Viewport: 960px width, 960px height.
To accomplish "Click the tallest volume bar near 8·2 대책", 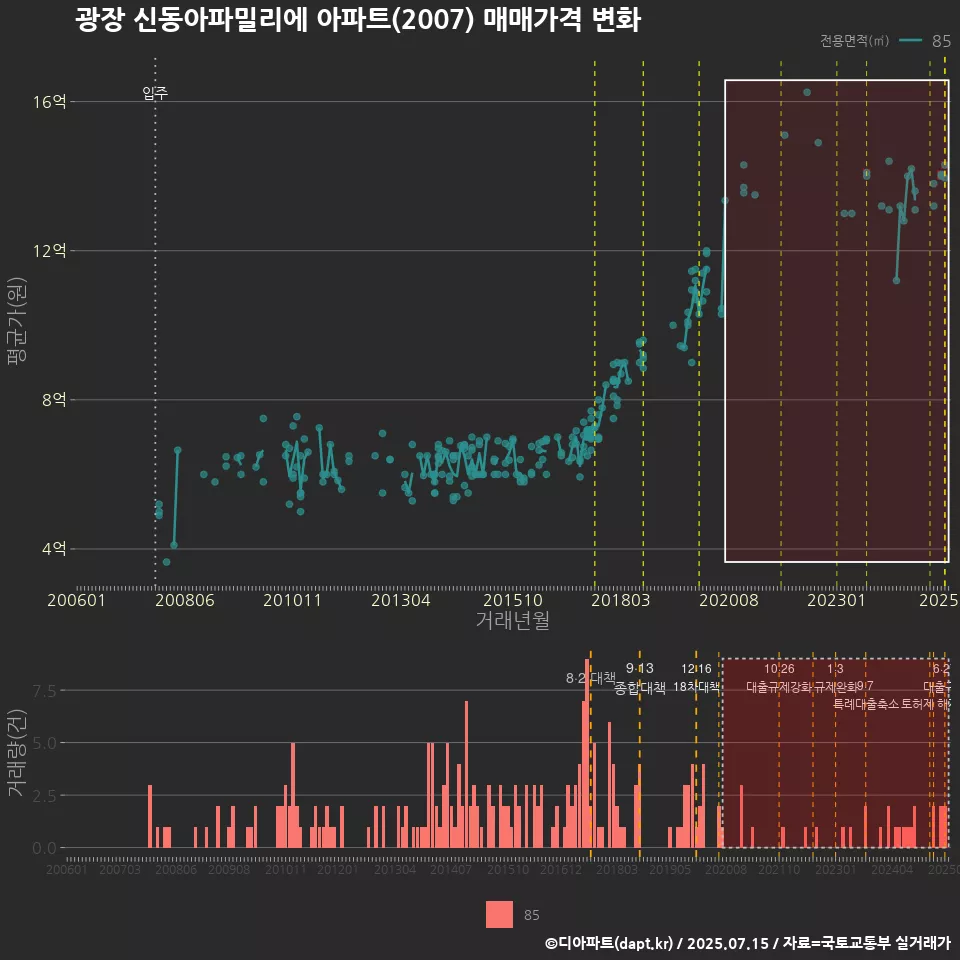I will click(x=587, y=753).
